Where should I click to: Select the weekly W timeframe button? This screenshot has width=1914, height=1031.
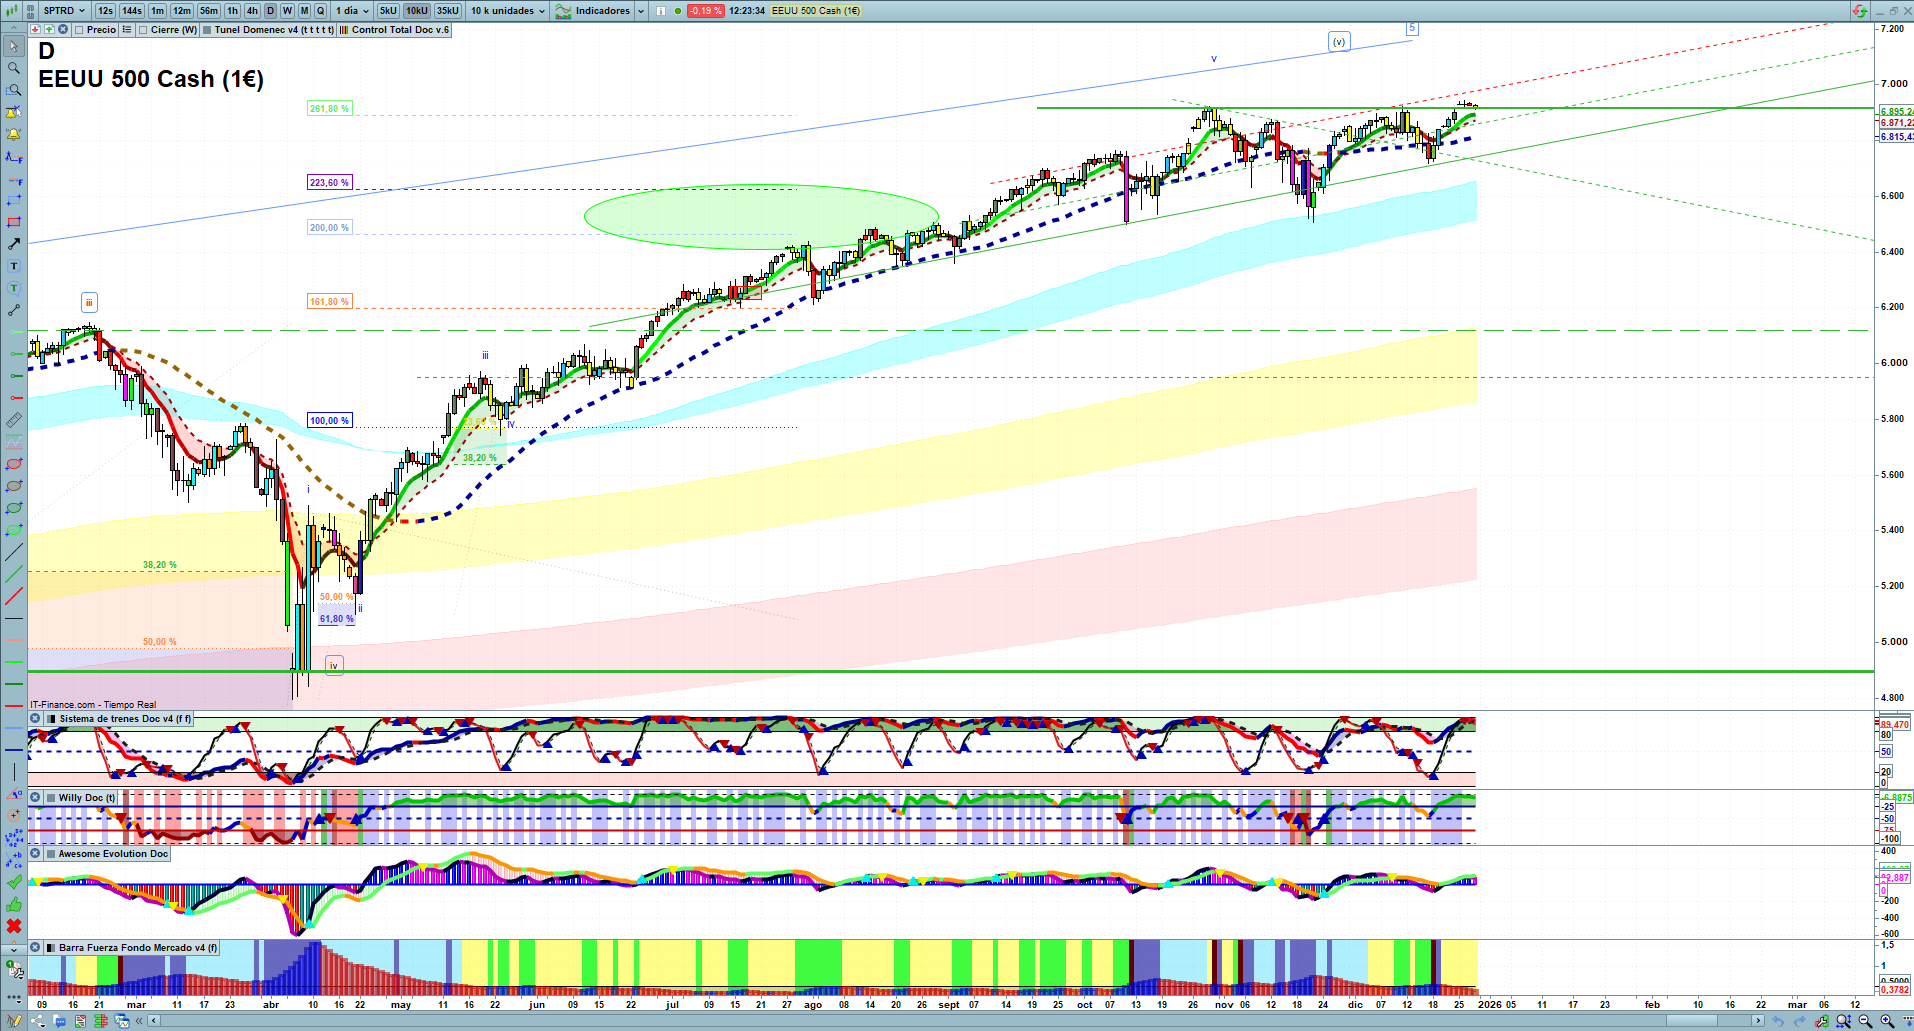(287, 11)
